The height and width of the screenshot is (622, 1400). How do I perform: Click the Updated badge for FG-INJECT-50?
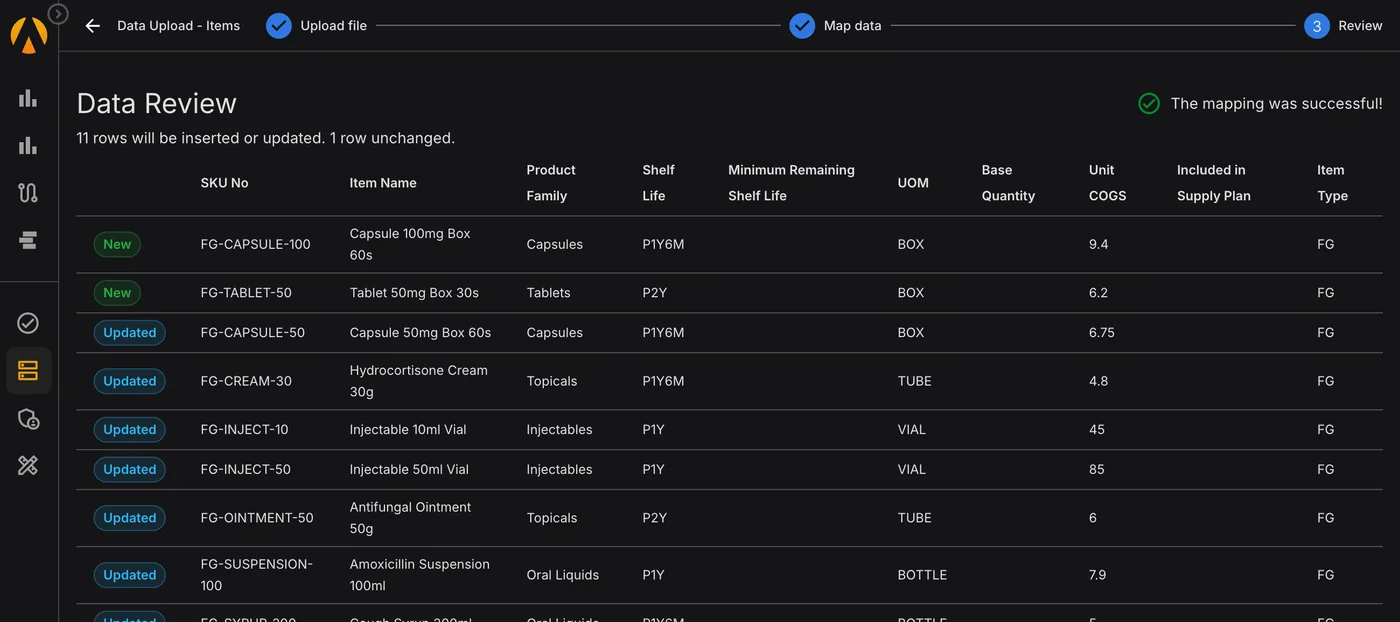[x=130, y=470]
